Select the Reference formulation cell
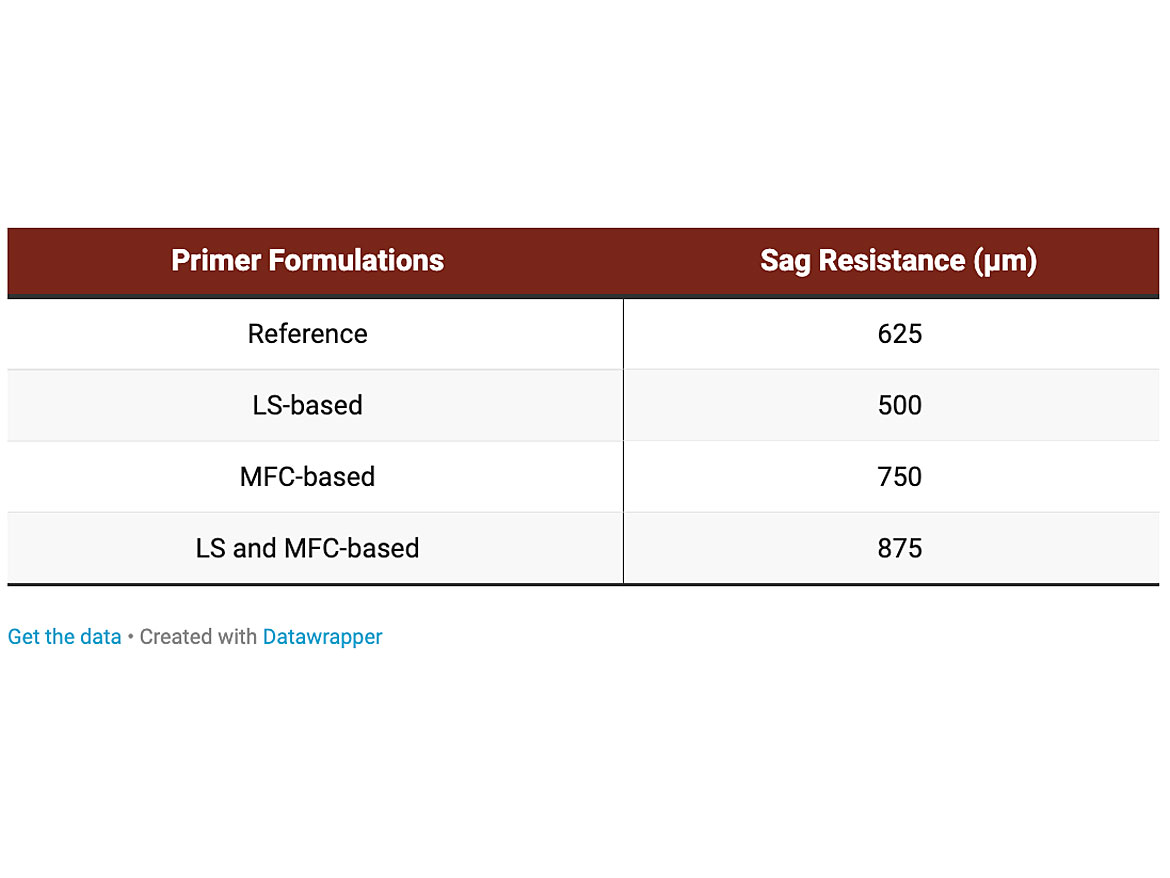 307,334
